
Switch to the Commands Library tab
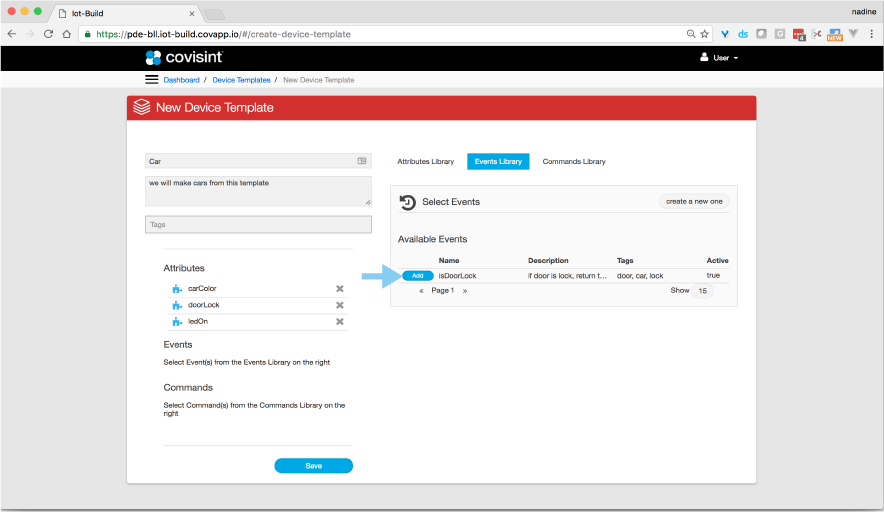click(574, 161)
